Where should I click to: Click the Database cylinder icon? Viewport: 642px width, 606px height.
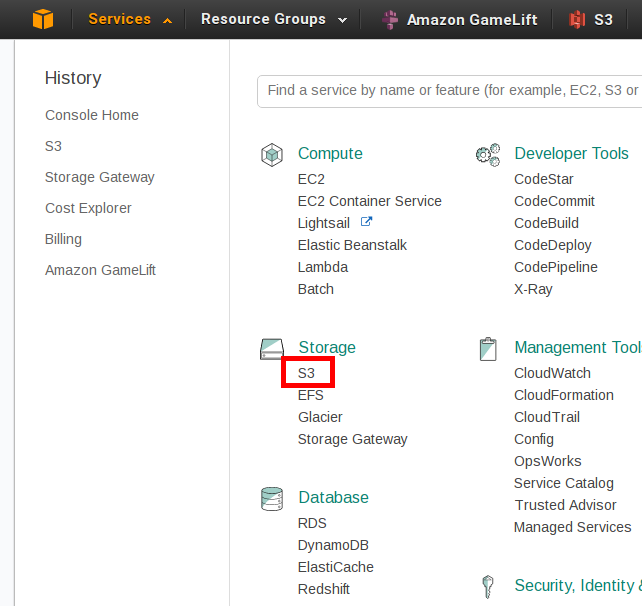(271, 498)
